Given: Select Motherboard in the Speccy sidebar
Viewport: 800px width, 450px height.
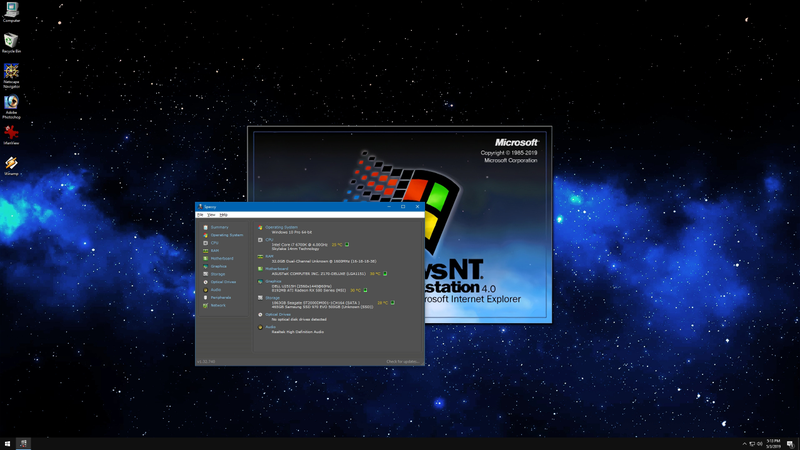Looking at the screenshot, I should pyautogui.click(x=222, y=259).
